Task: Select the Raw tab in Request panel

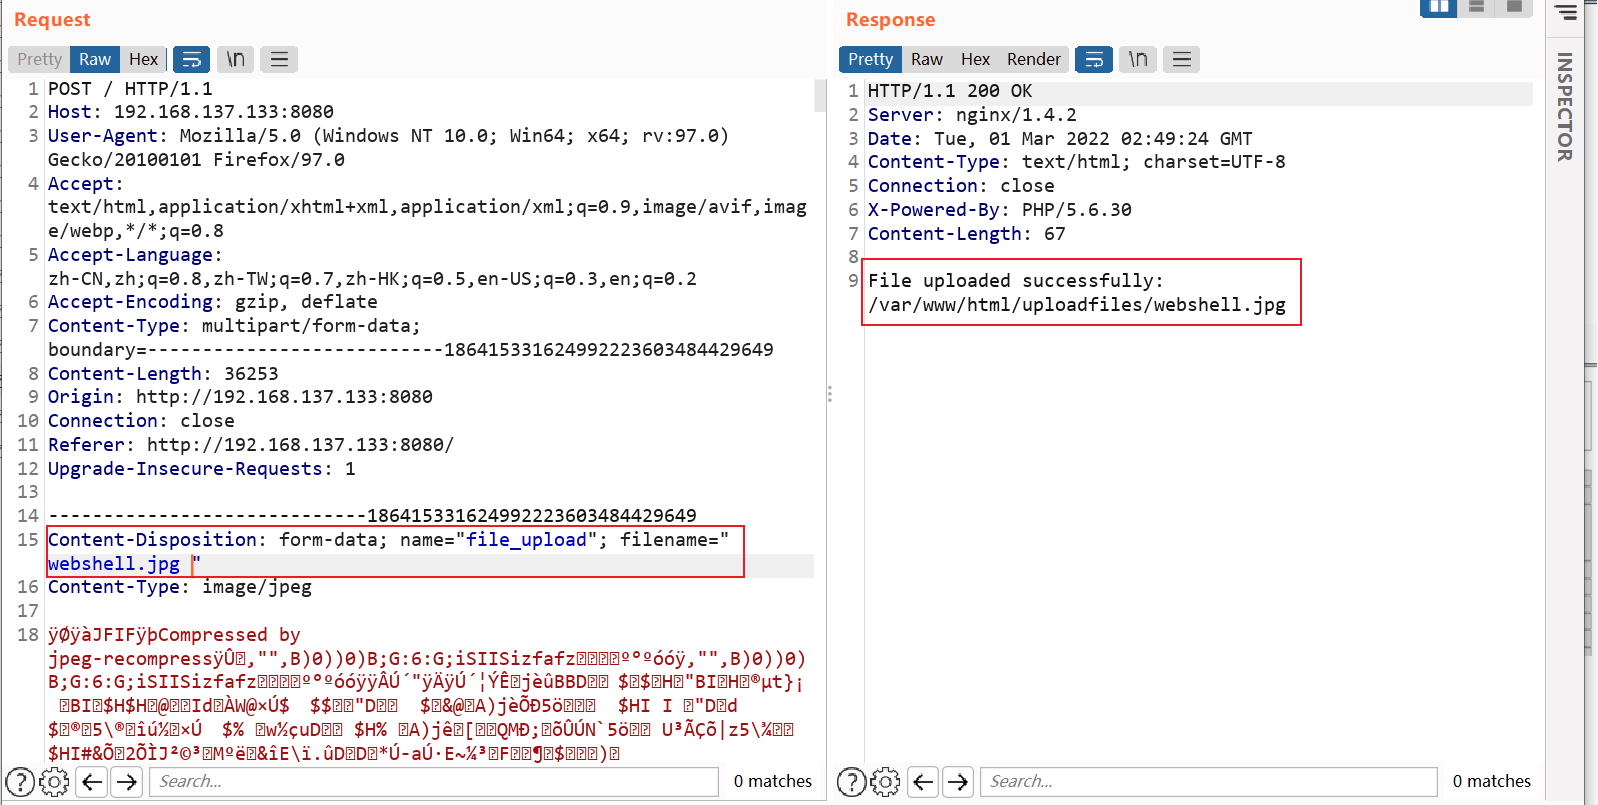Action: (x=95, y=59)
